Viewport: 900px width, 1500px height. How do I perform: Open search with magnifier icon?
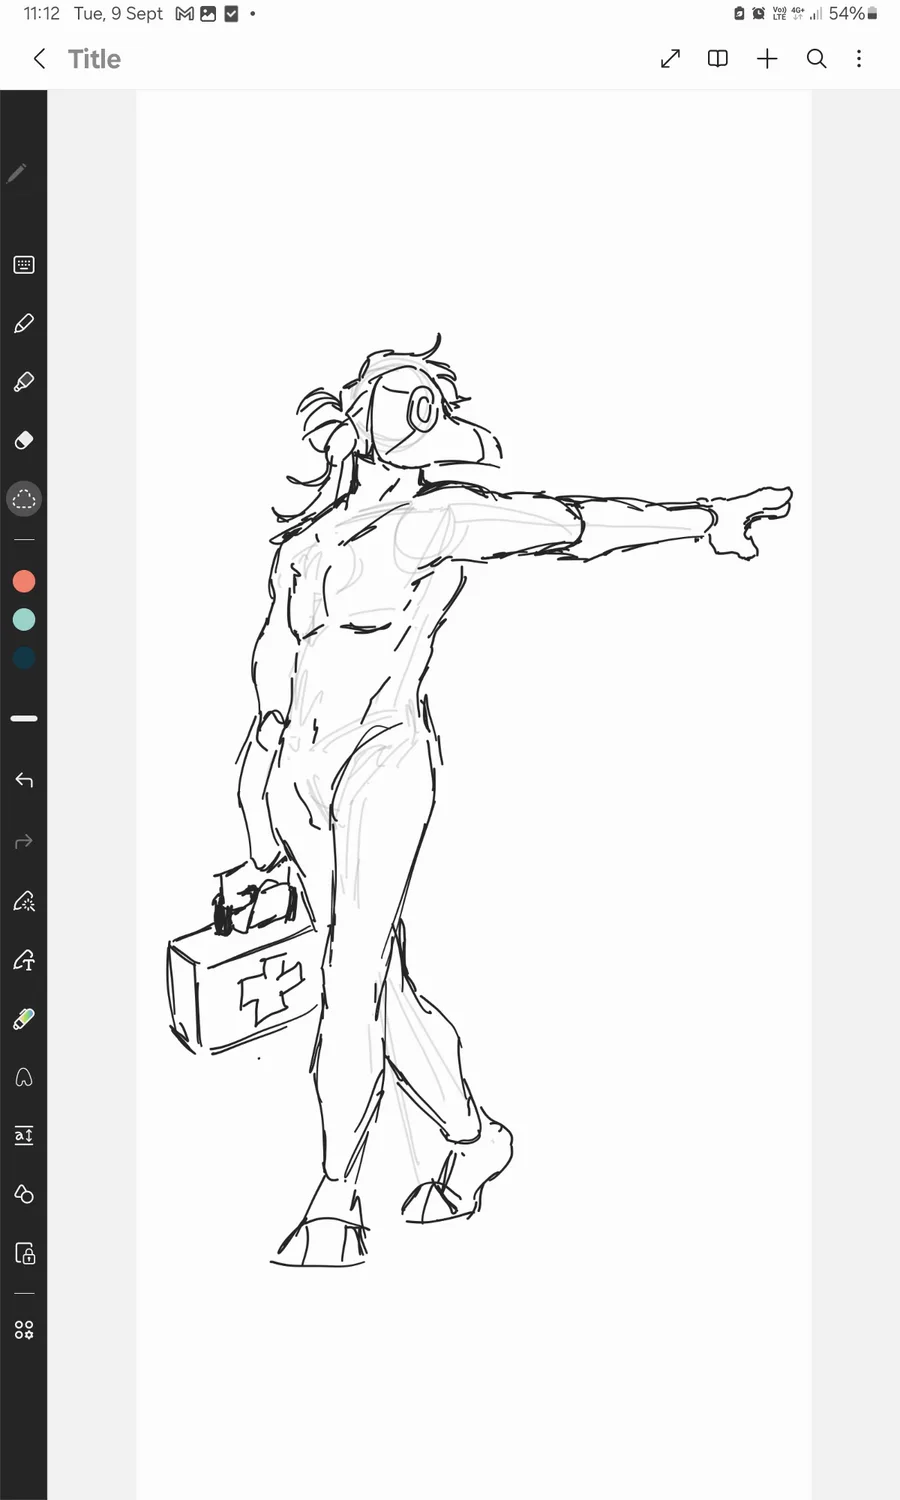[x=816, y=59]
